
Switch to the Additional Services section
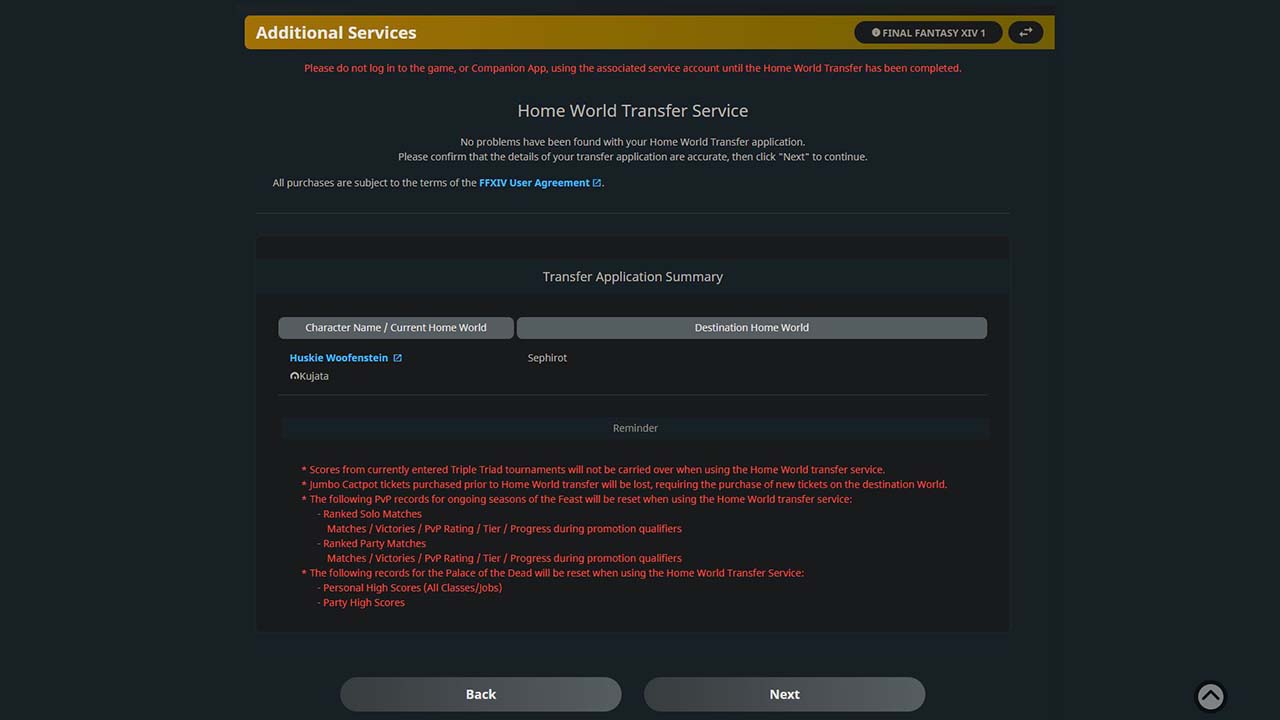(x=336, y=32)
